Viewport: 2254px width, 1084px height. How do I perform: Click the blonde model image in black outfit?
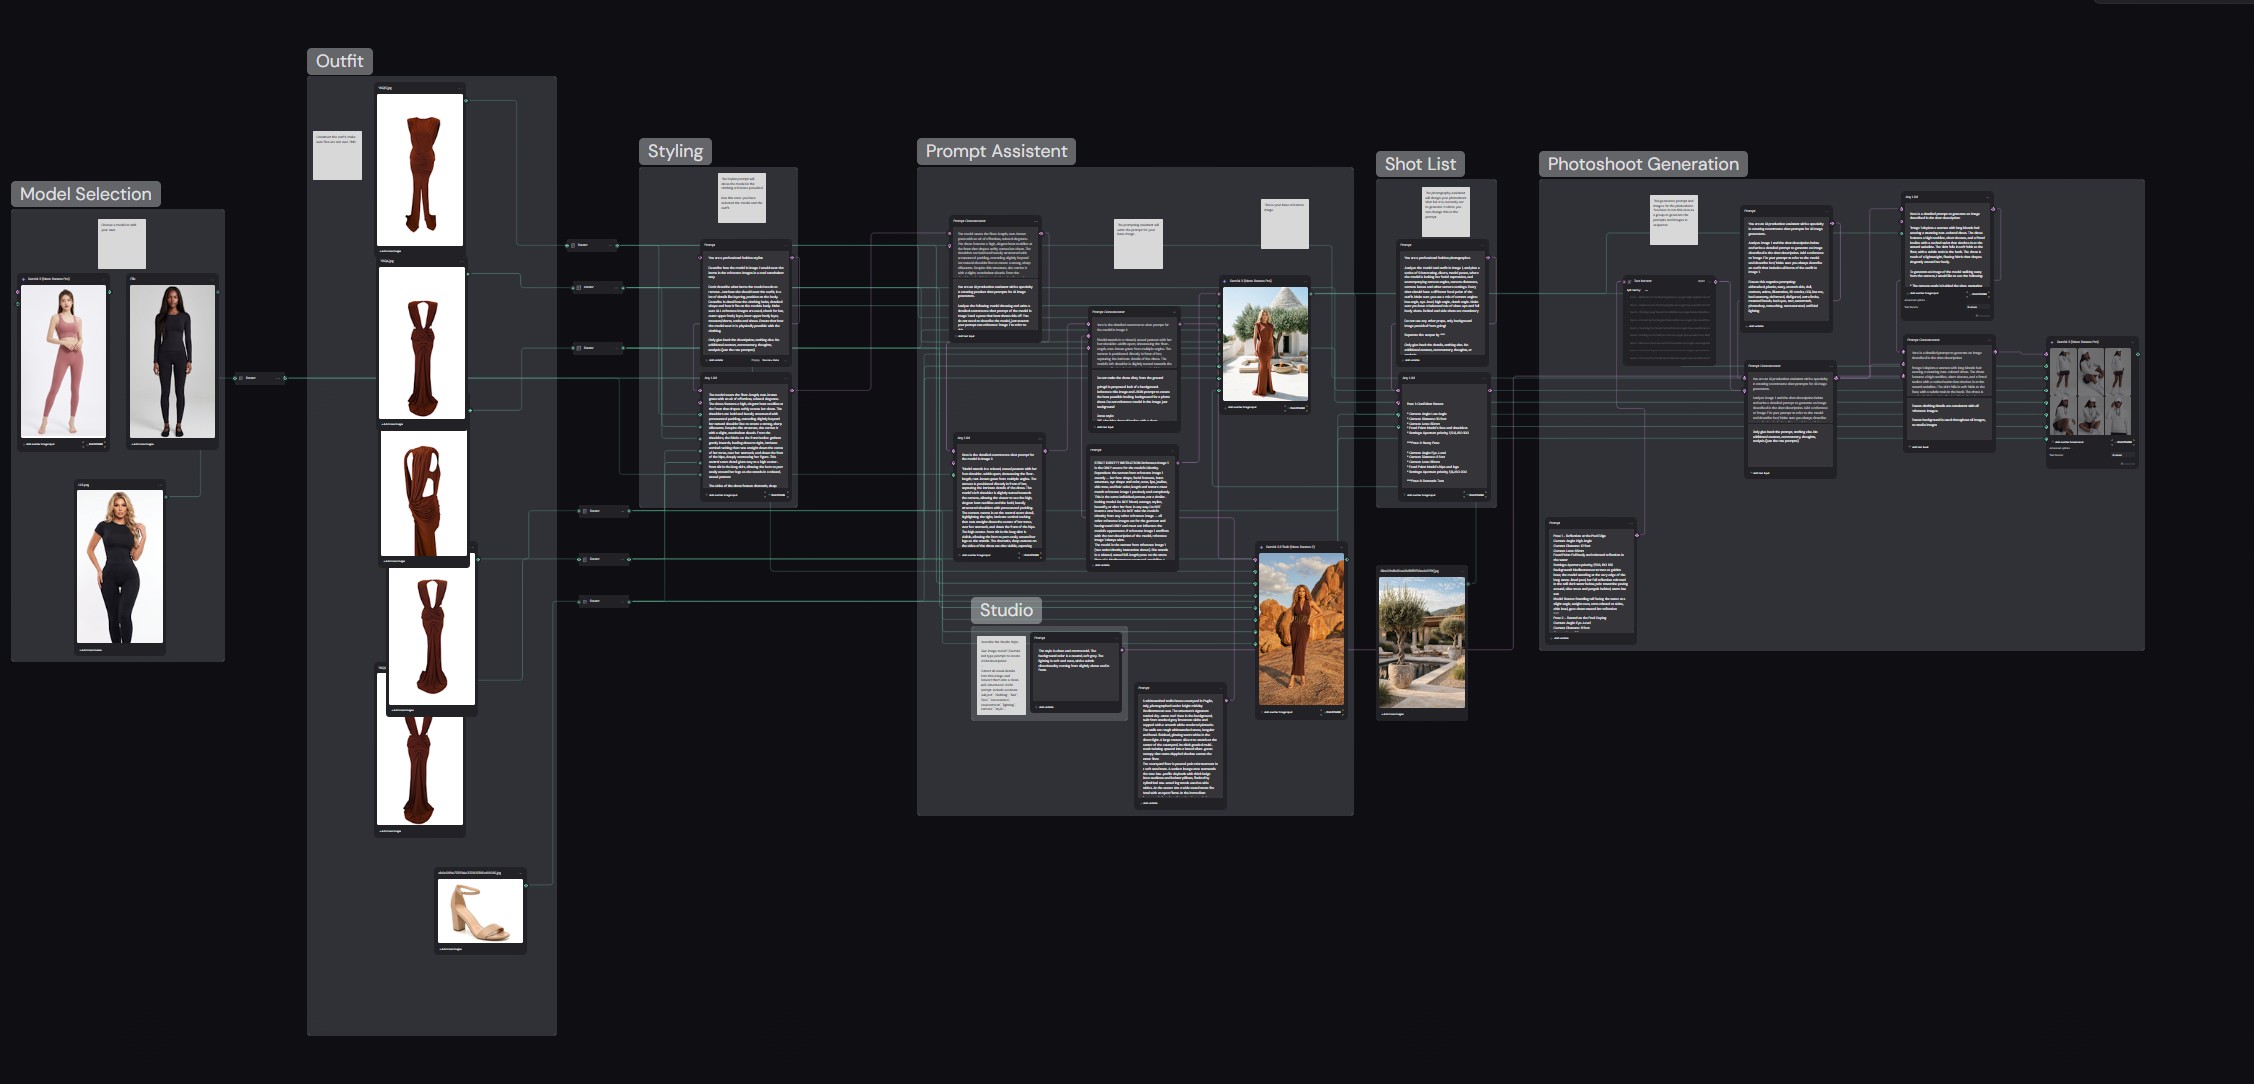pyautogui.click(x=120, y=566)
